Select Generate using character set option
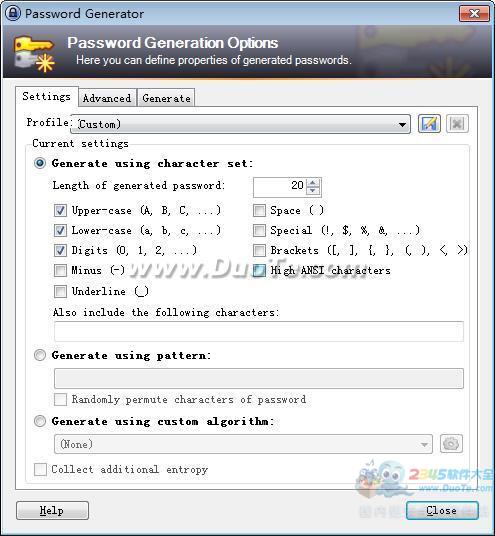The image size is (495, 536). 40,163
